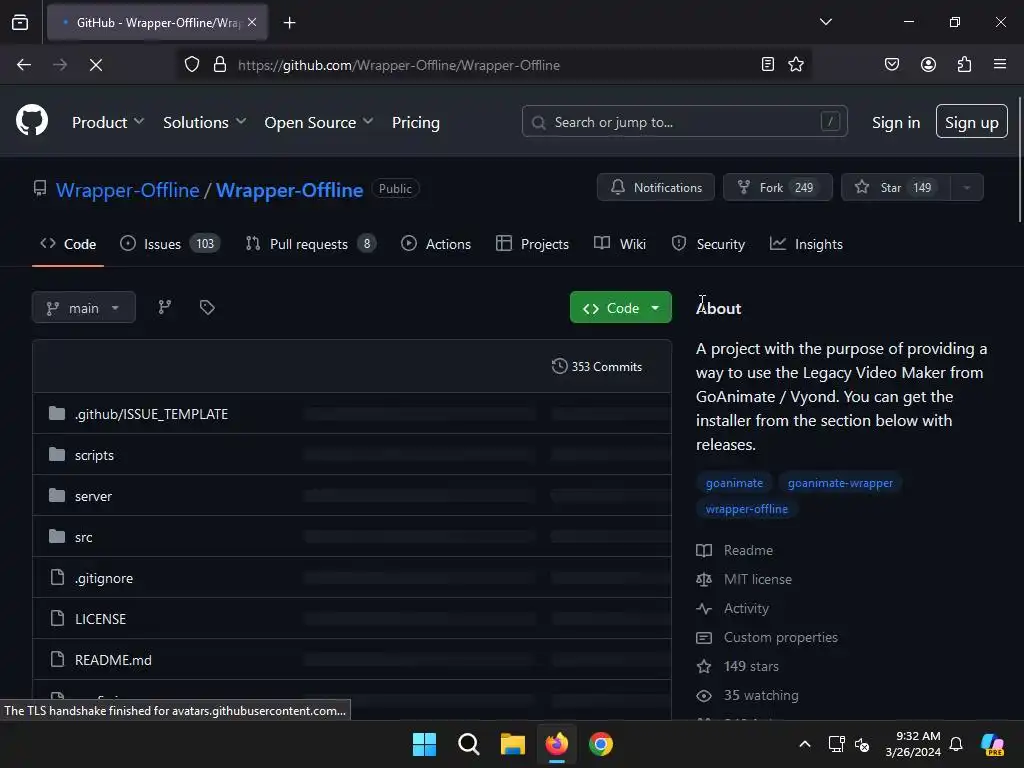Click the Notifications button
1024x768 pixels.
656,187
